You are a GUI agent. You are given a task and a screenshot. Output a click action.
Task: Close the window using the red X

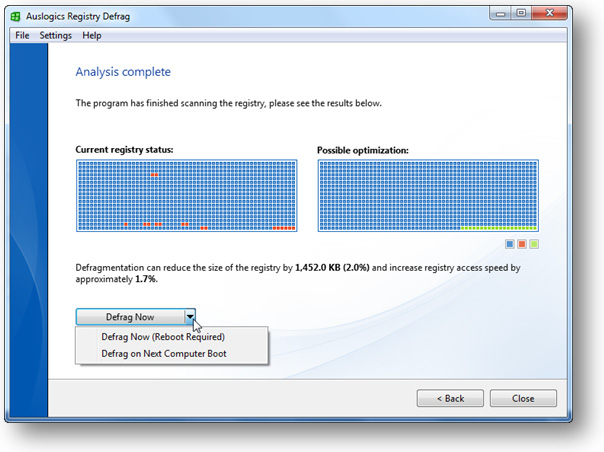tap(552, 15)
